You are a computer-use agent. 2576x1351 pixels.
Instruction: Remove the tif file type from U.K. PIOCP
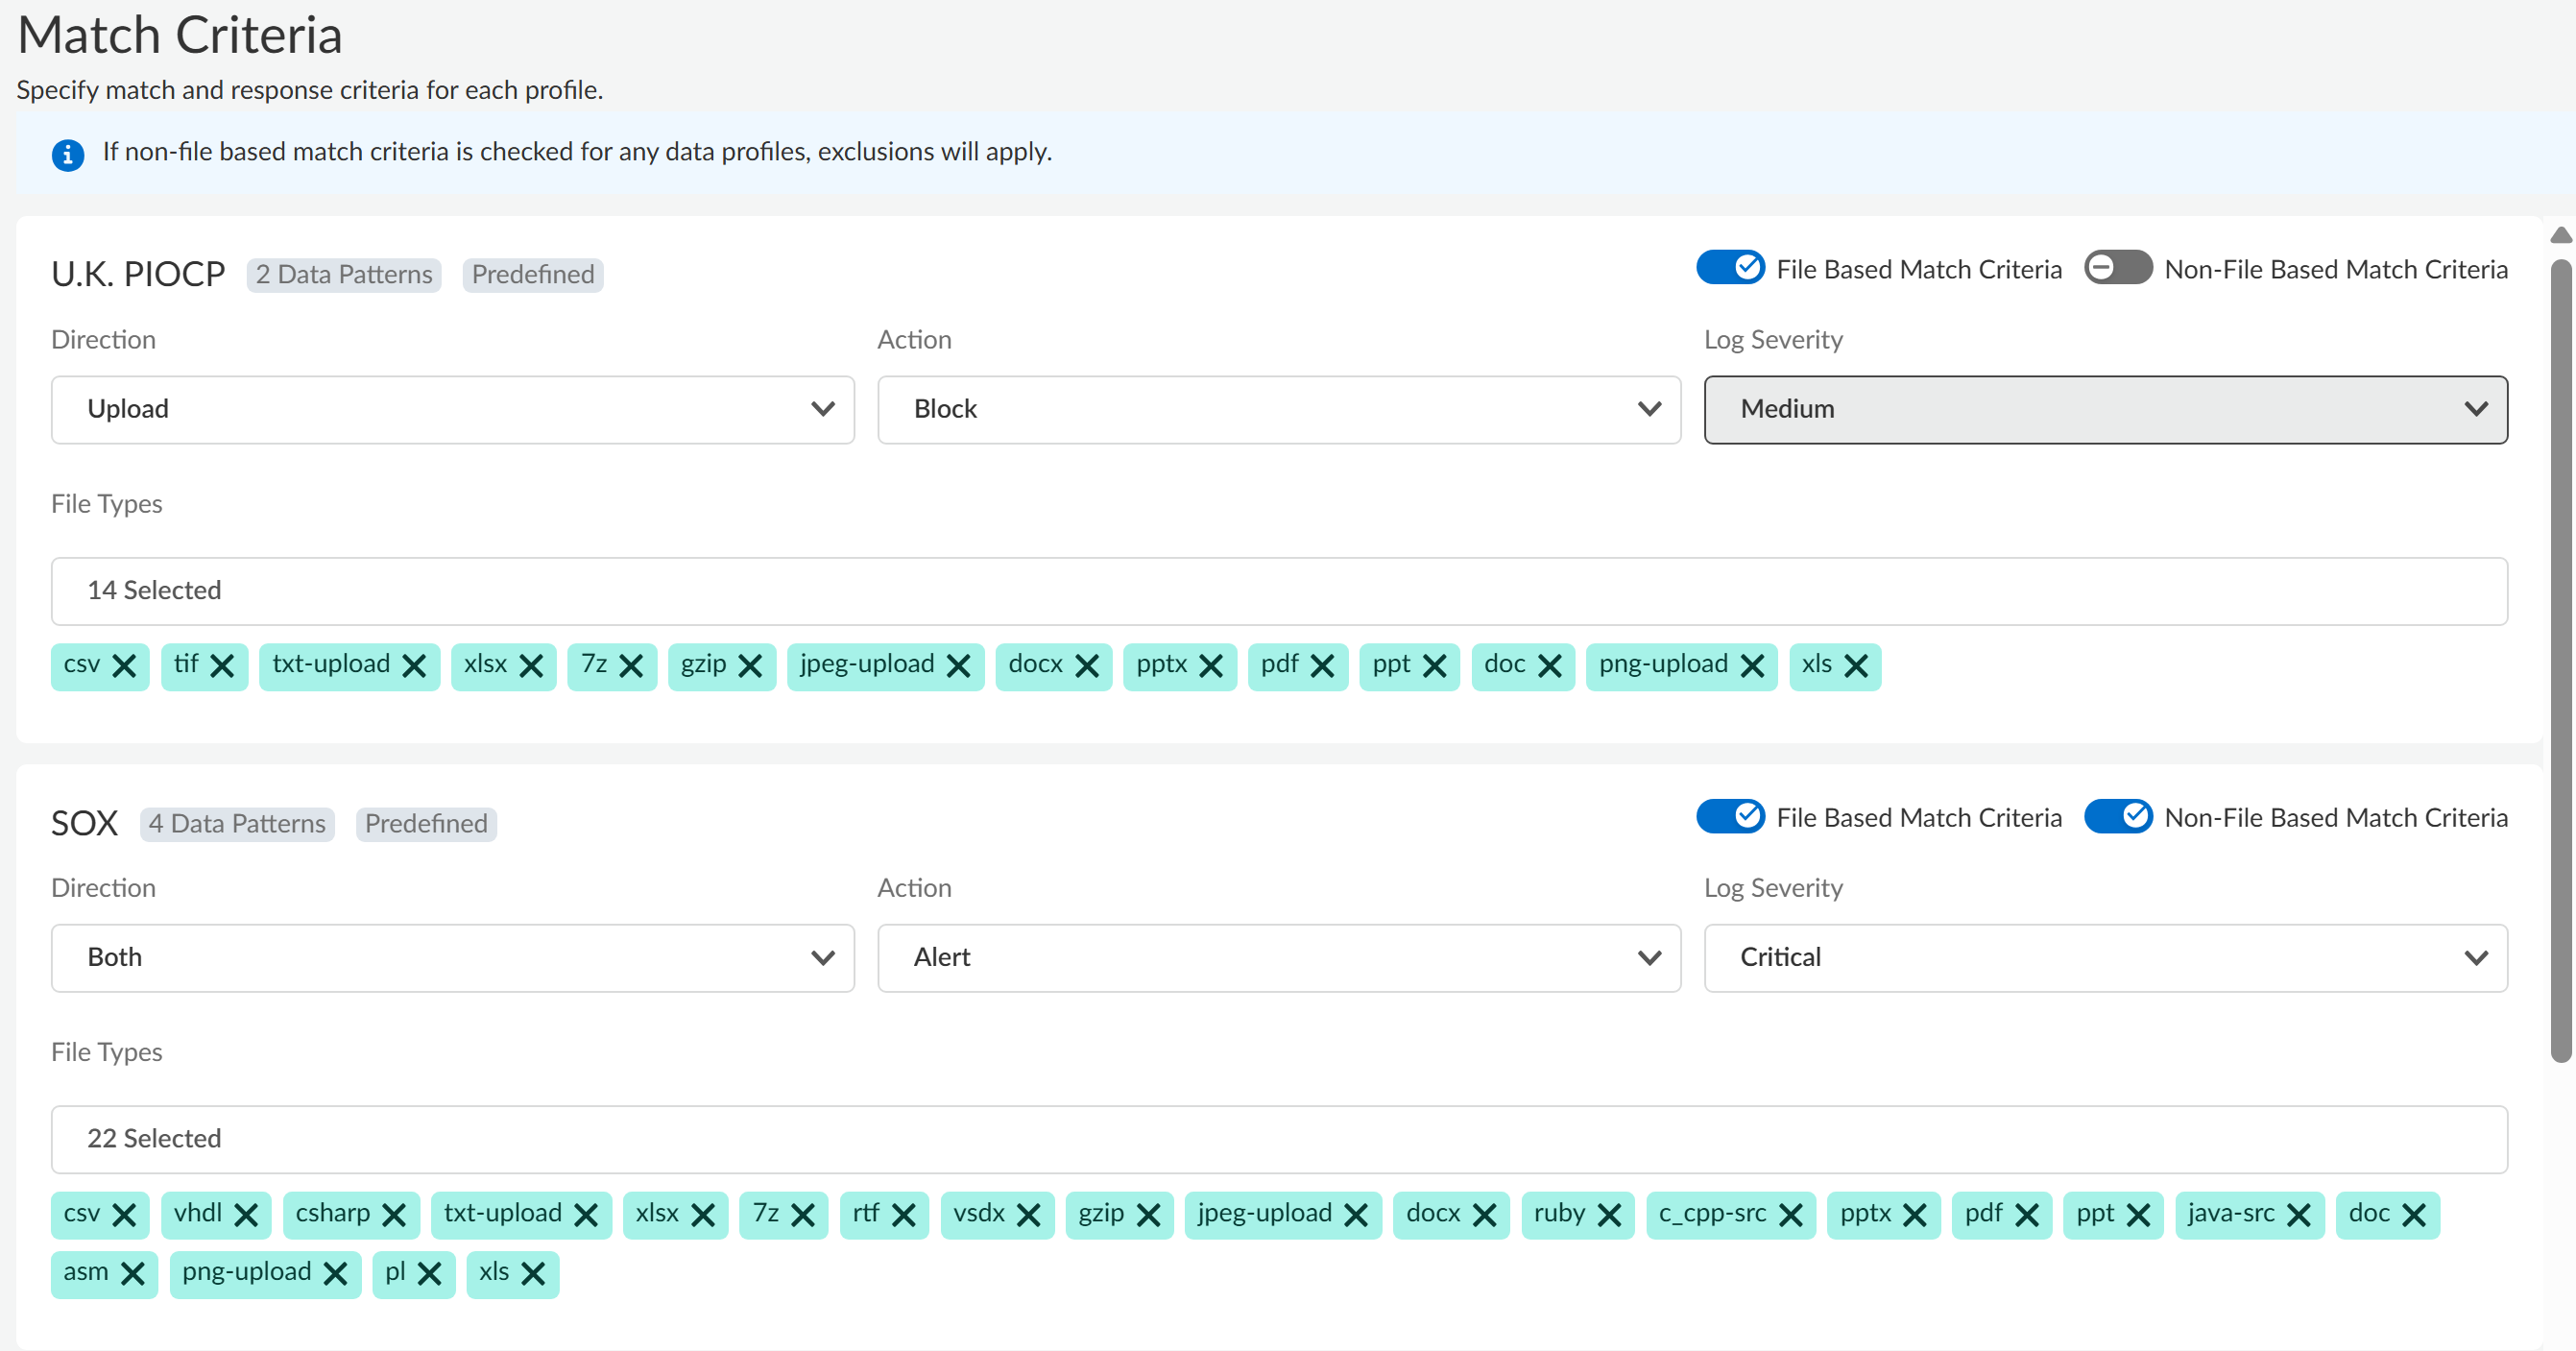click(222, 666)
